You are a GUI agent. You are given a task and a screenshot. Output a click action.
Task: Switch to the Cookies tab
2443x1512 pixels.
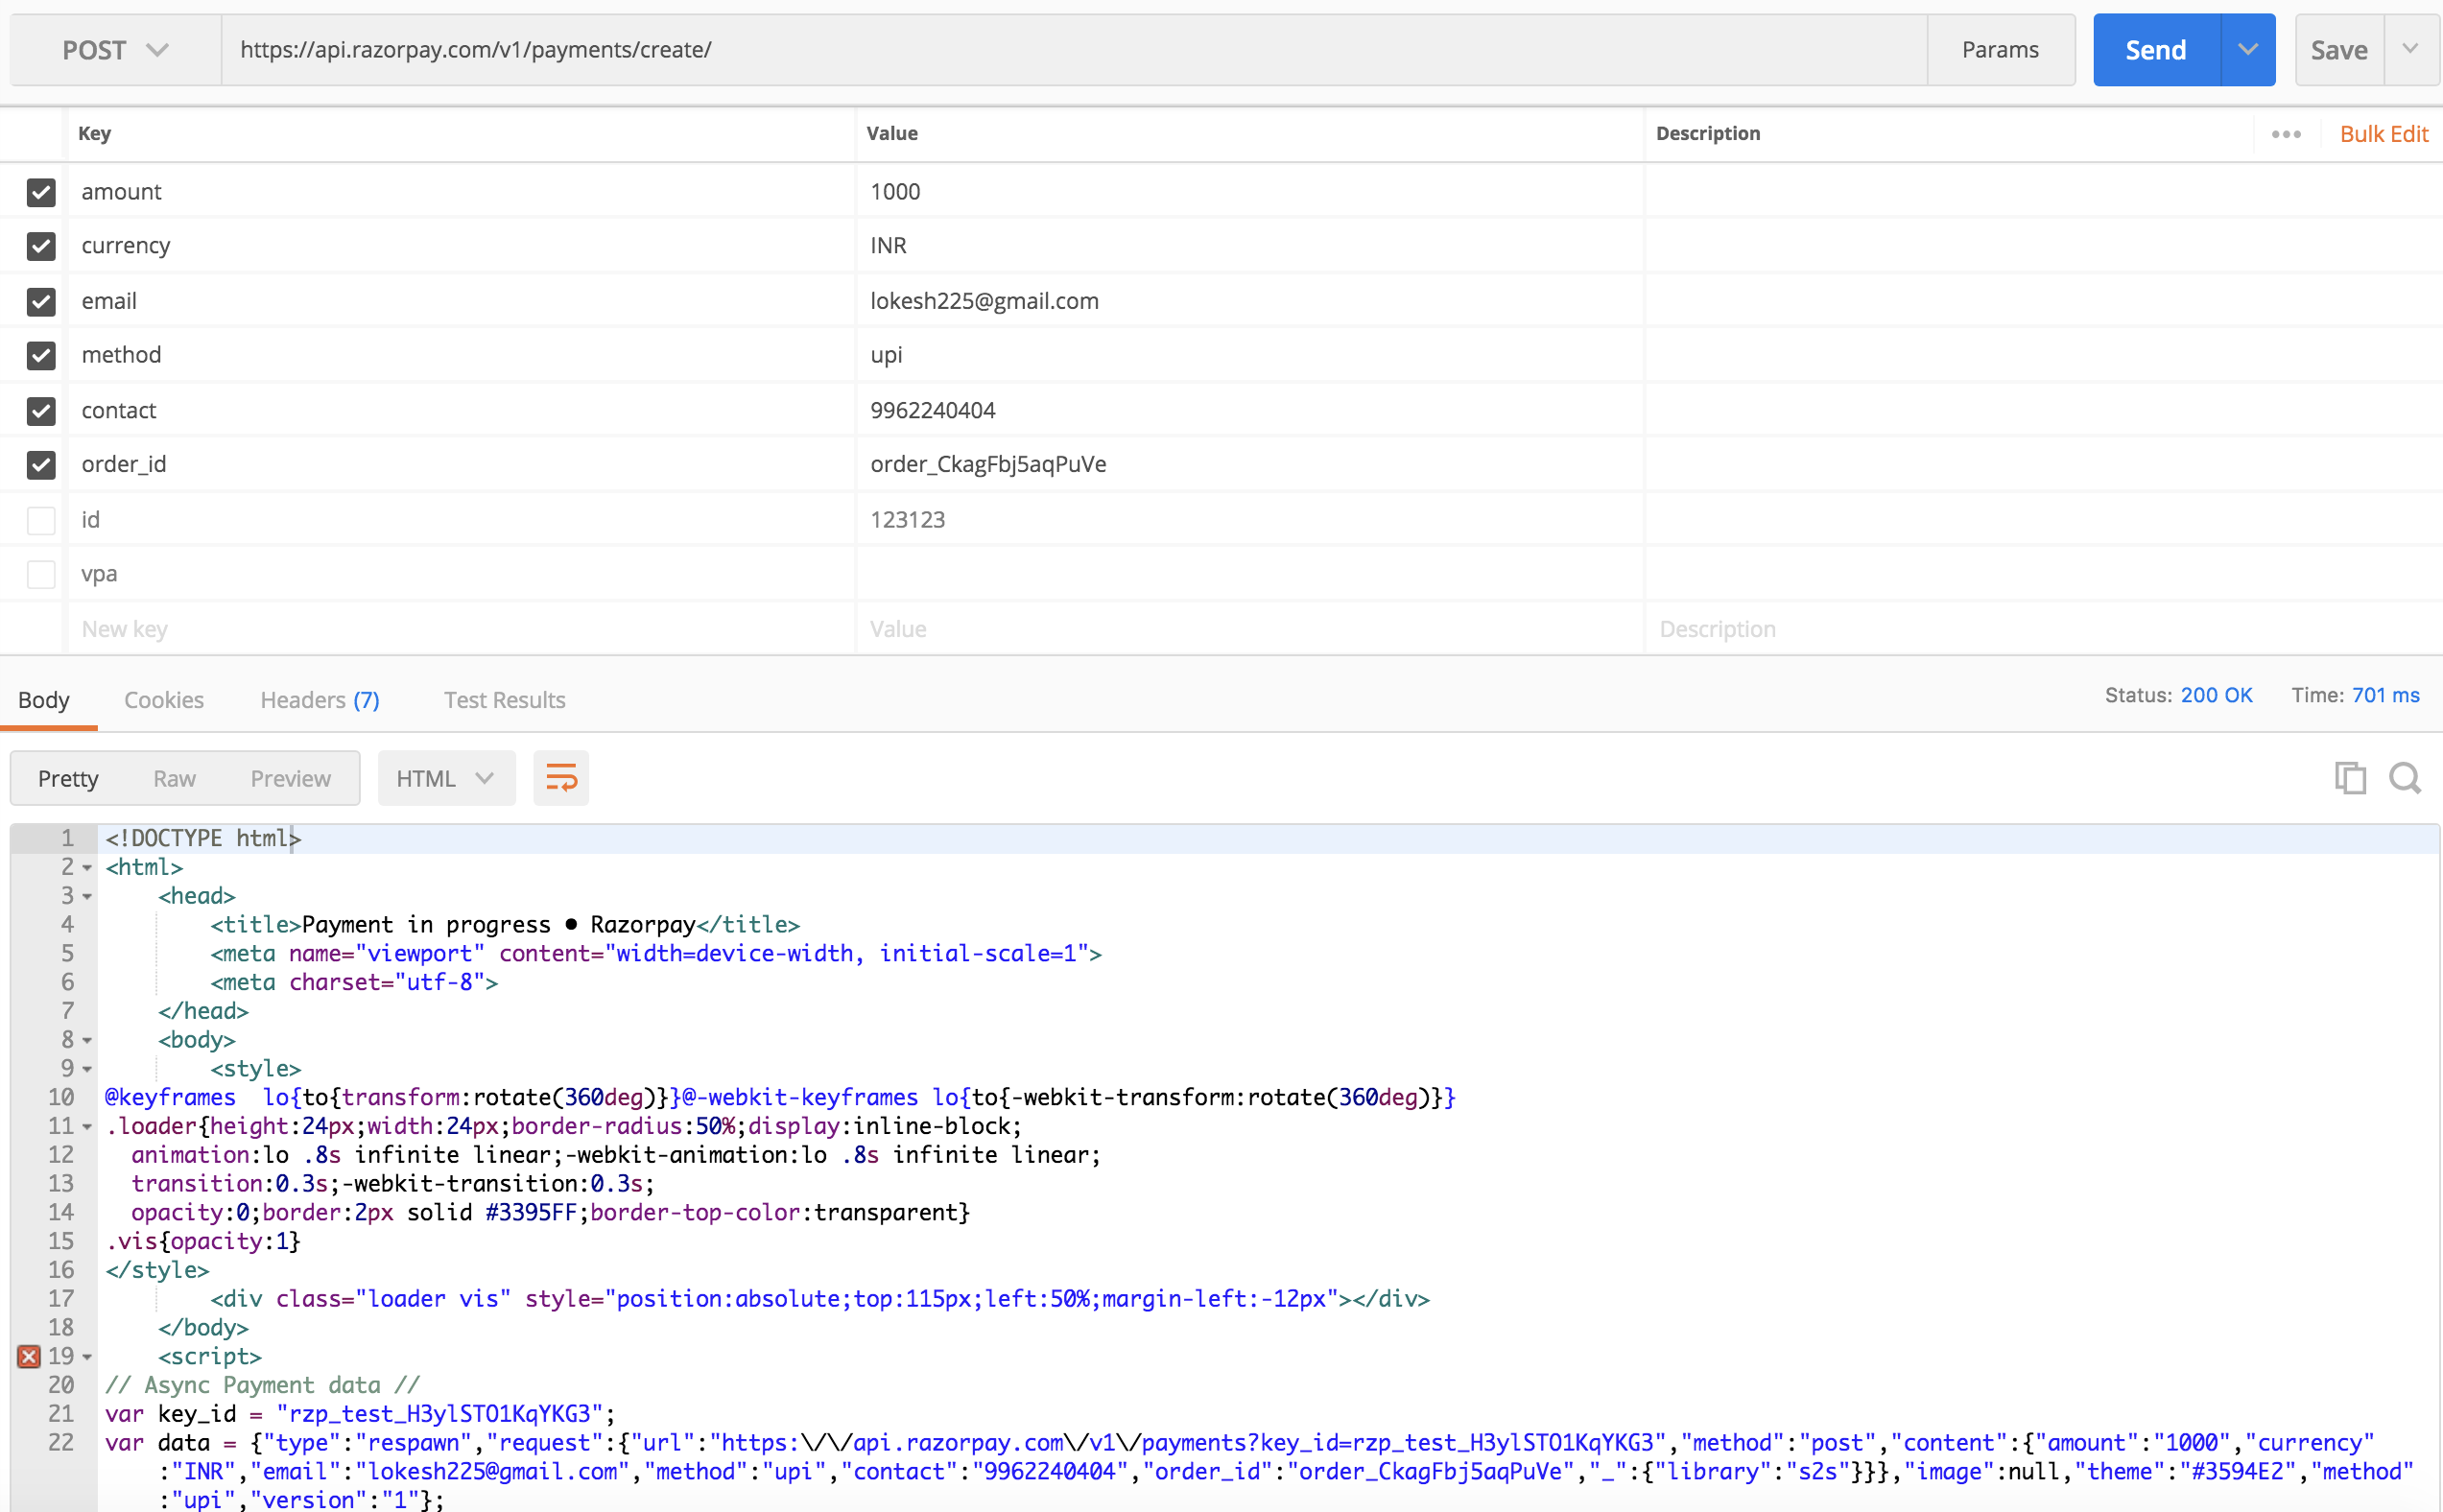(163, 700)
